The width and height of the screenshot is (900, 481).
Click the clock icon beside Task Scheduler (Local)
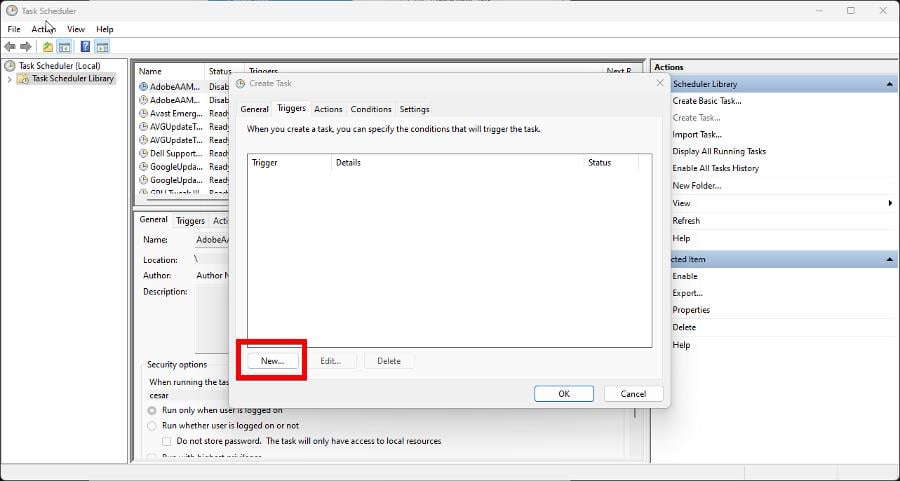[x=10, y=65]
